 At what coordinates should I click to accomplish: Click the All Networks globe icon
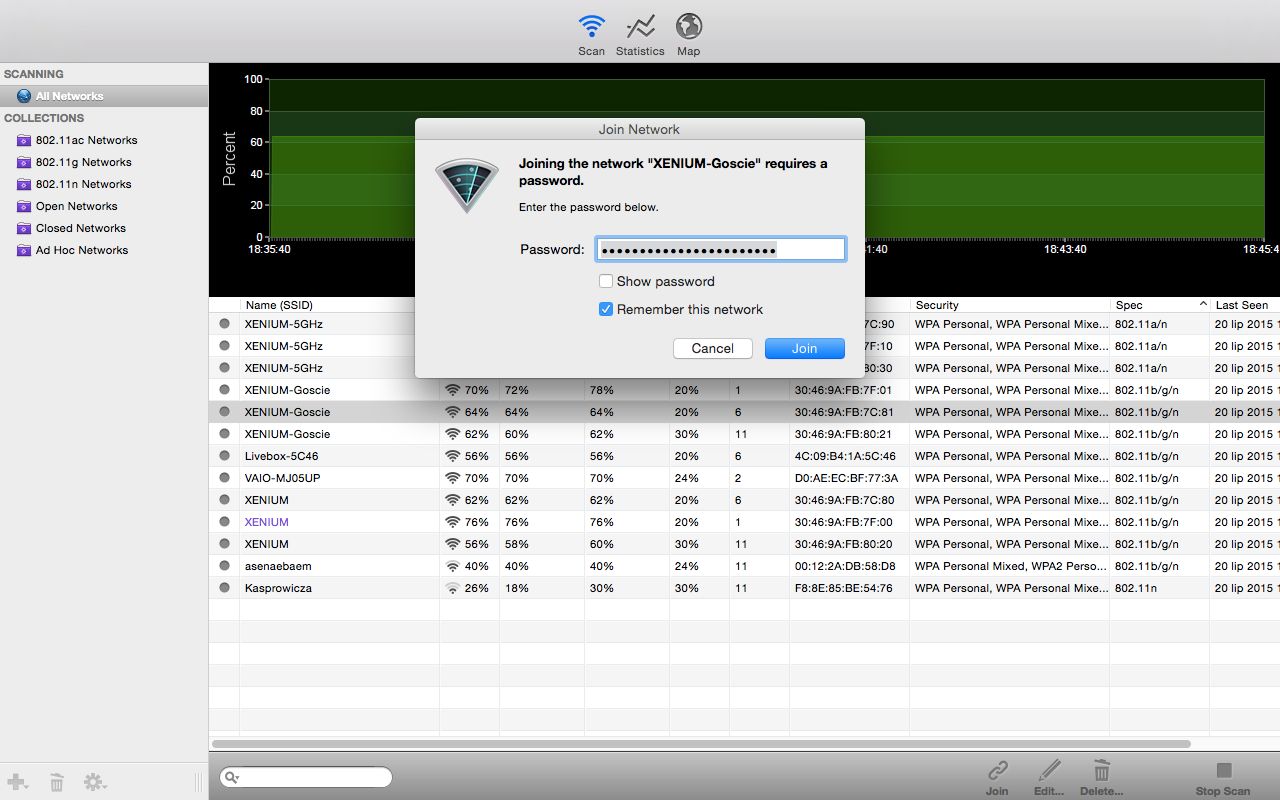(24, 96)
